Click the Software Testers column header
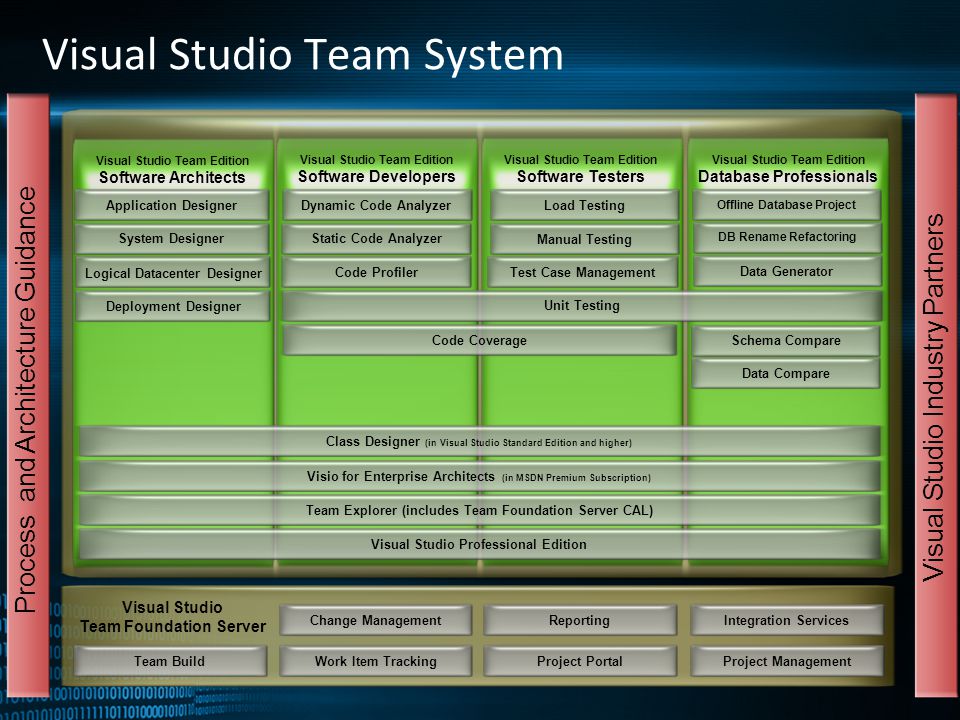Viewport: 960px width, 720px height. tap(580, 168)
